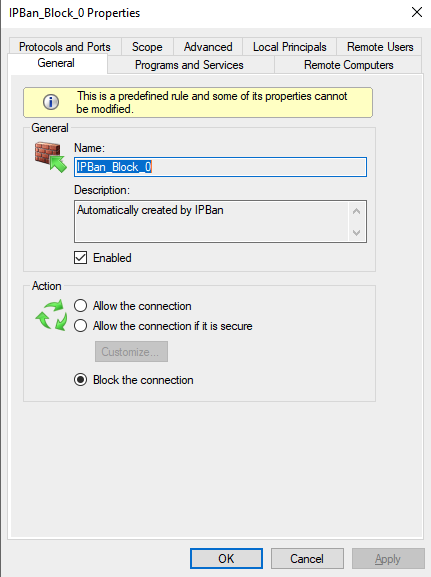Switch to Protocols and Ports tab
This screenshot has height=577, width=431.
65,47
